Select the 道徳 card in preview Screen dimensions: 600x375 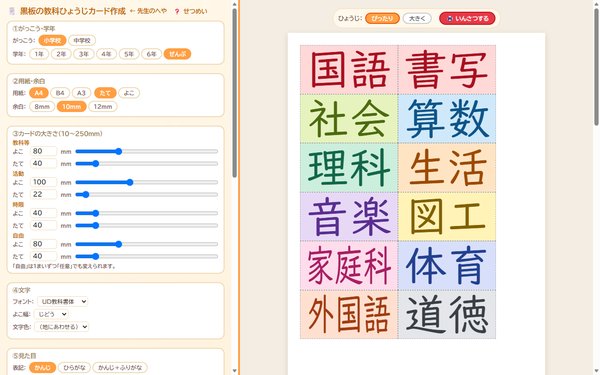[x=447, y=315]
